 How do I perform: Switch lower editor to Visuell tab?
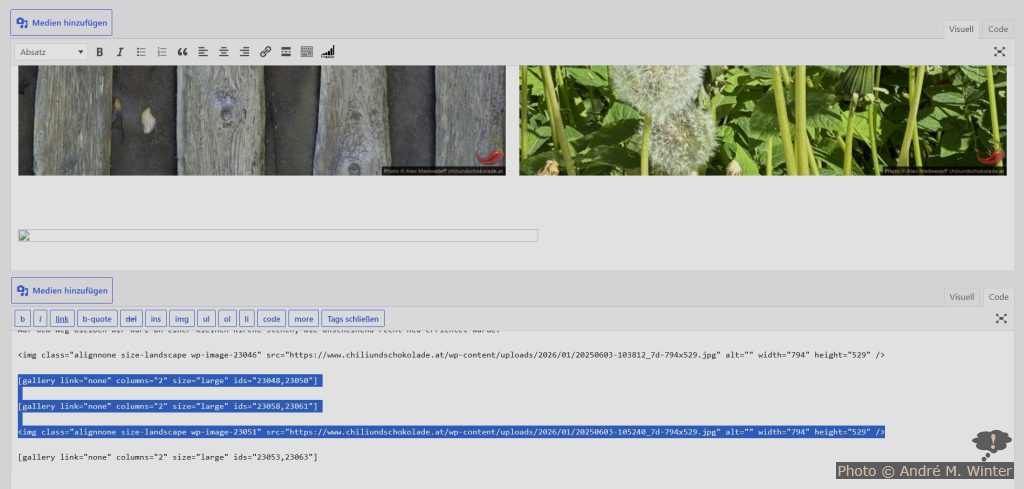coord(961,297)
